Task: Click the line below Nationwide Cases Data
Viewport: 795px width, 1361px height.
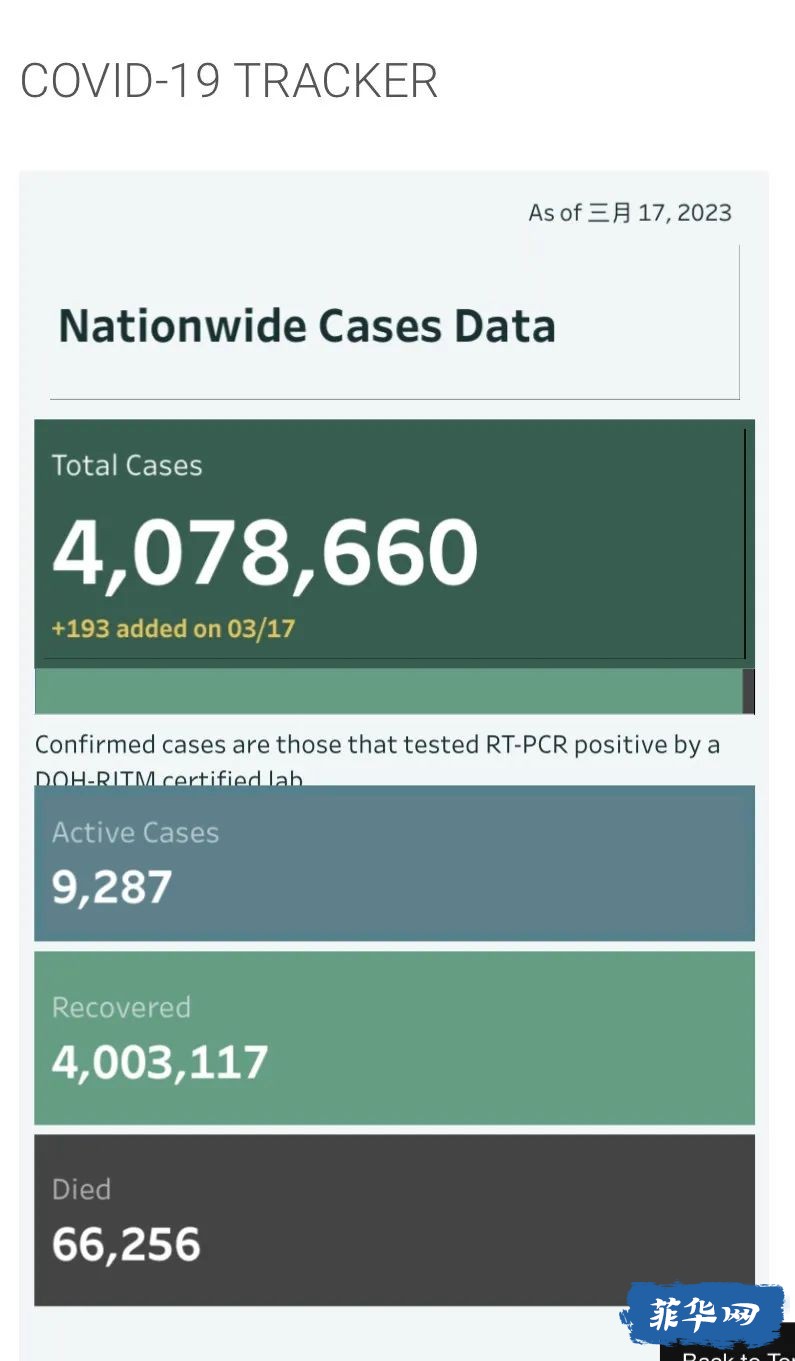Action: (x=394, y=399)
